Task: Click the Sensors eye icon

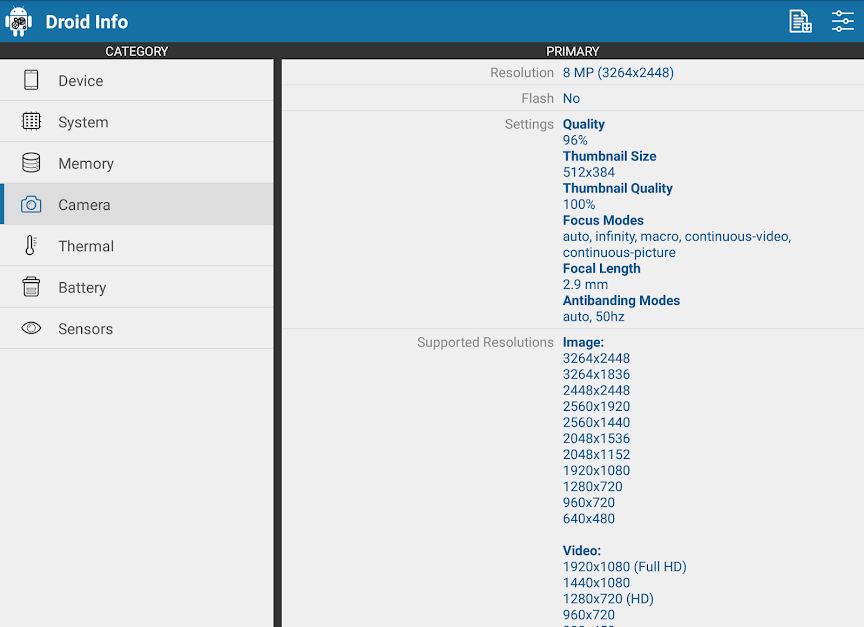Action: pyautogui.click(x=31, y=328)
